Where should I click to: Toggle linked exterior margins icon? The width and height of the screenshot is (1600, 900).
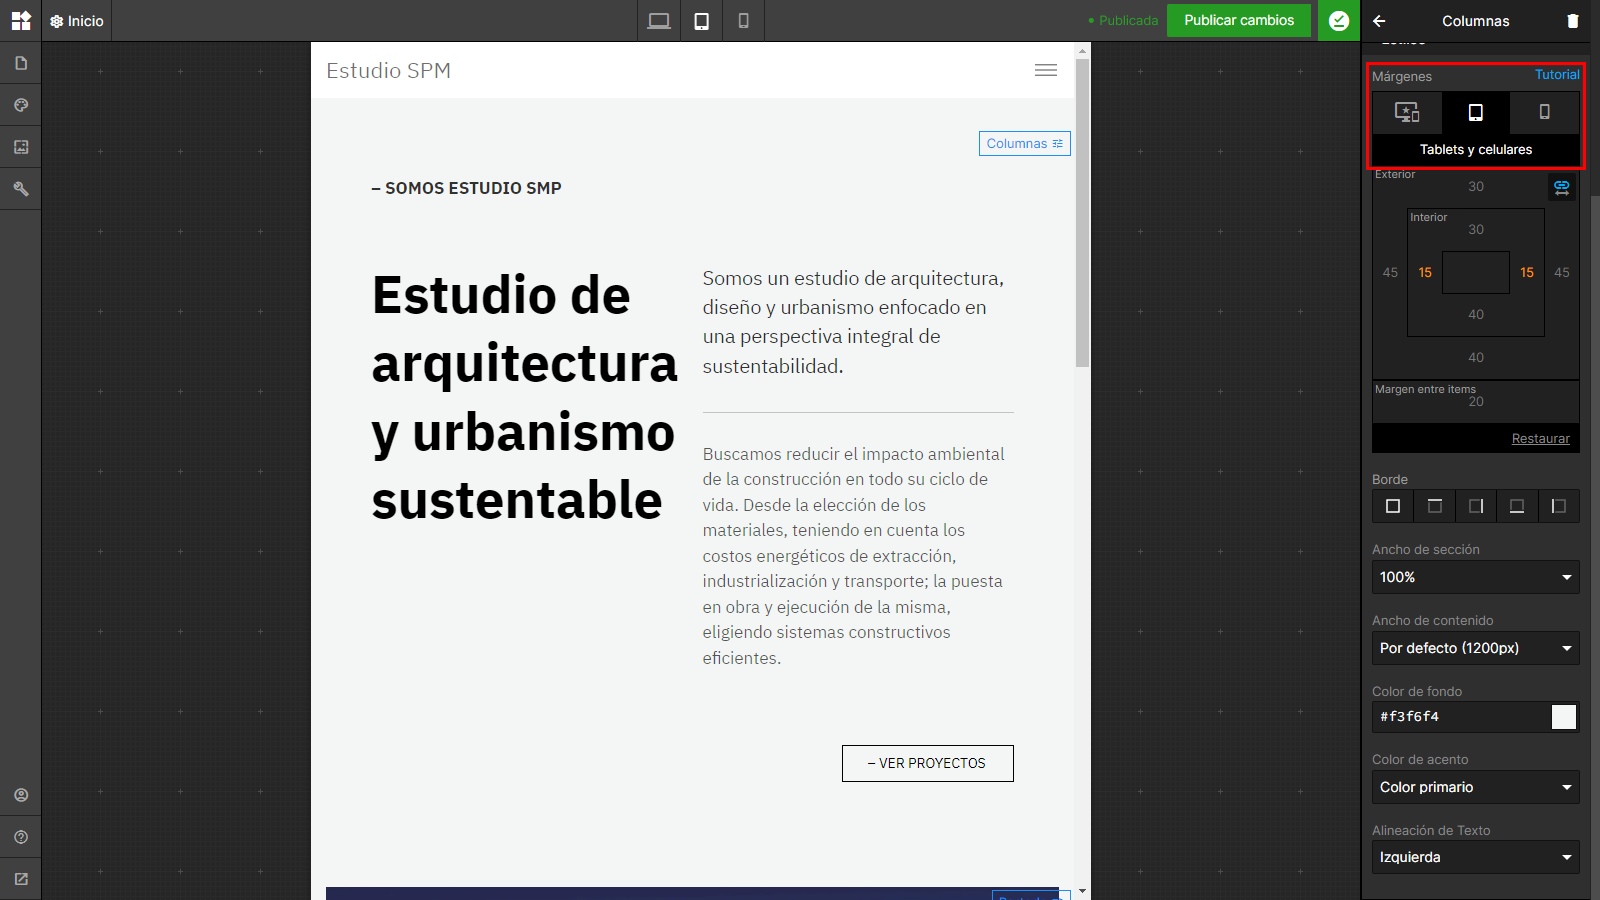pos(1562,187)
